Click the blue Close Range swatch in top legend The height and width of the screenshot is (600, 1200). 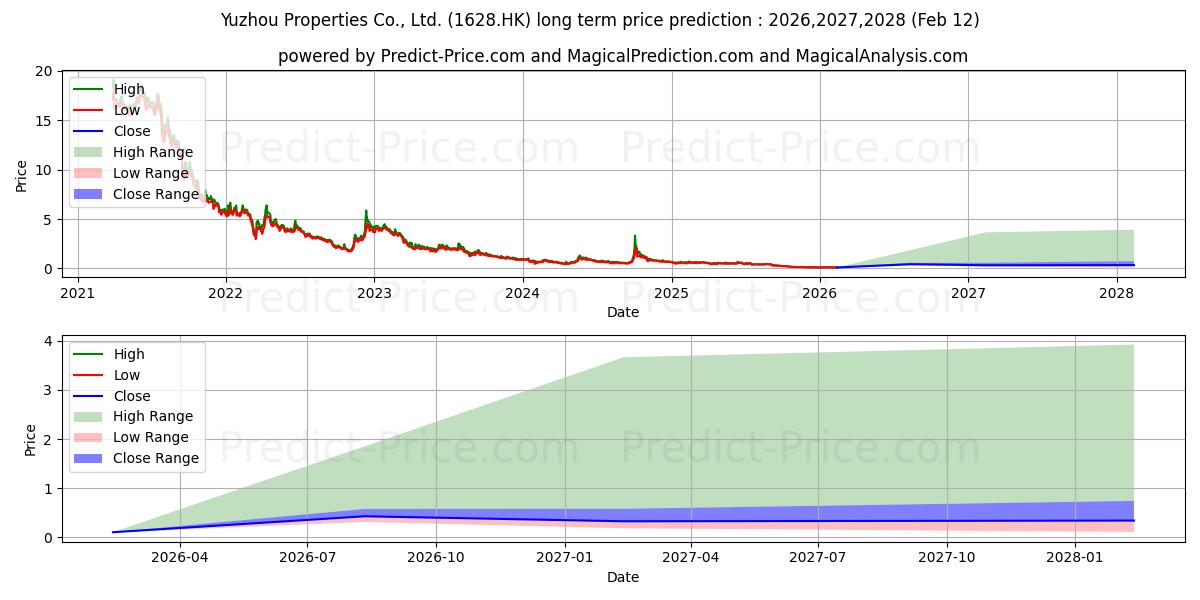[x=90, y=194]
